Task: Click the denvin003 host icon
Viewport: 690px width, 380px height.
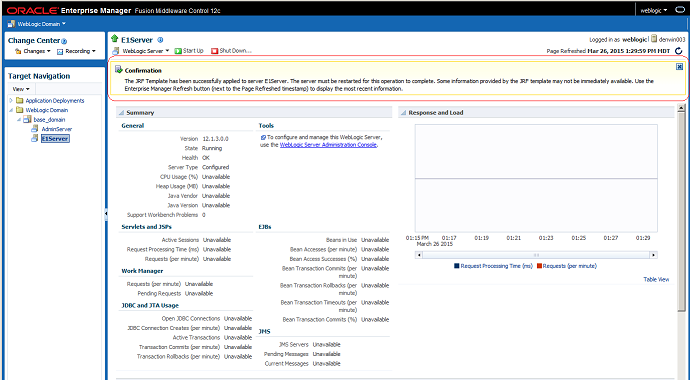Action: click(654, 39)
